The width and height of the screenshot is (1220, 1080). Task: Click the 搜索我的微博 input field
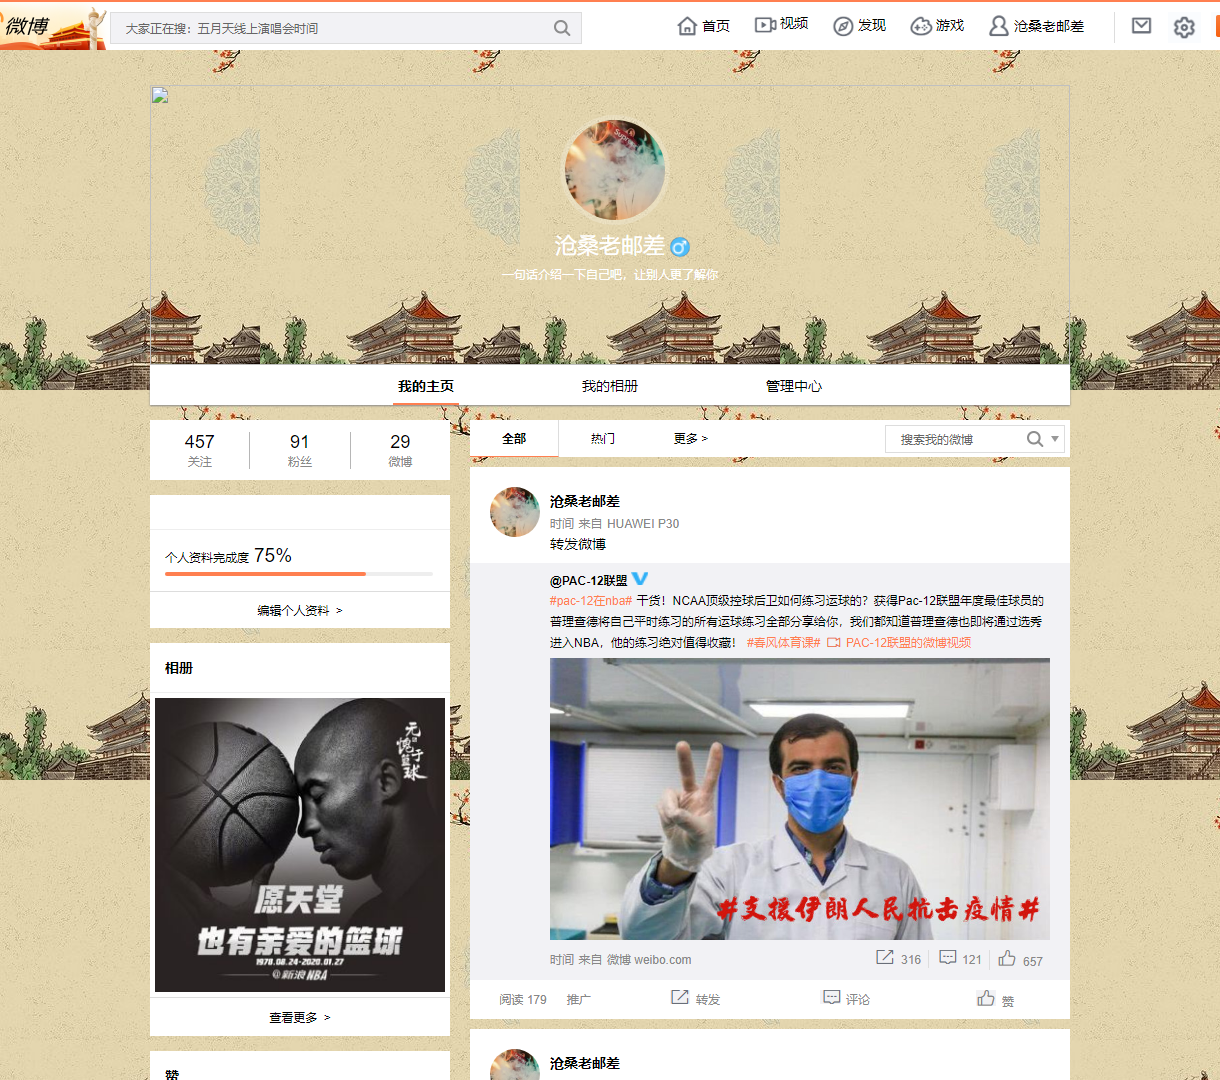(x=950, y=439)
